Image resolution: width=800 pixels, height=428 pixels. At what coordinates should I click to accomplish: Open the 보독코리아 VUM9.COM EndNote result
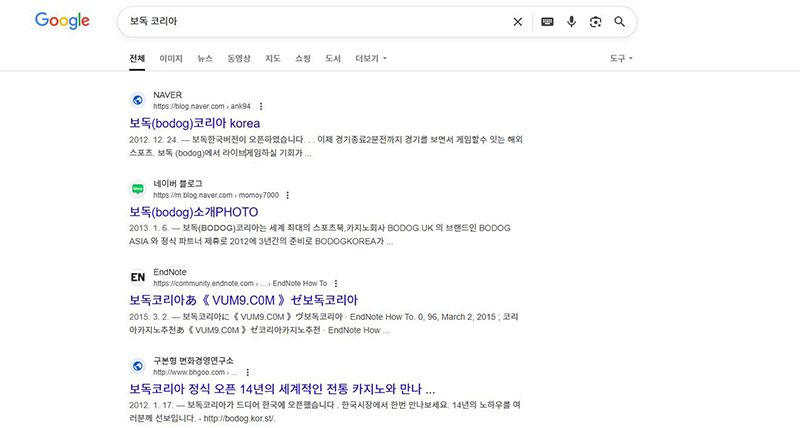(x=243, y=300)
